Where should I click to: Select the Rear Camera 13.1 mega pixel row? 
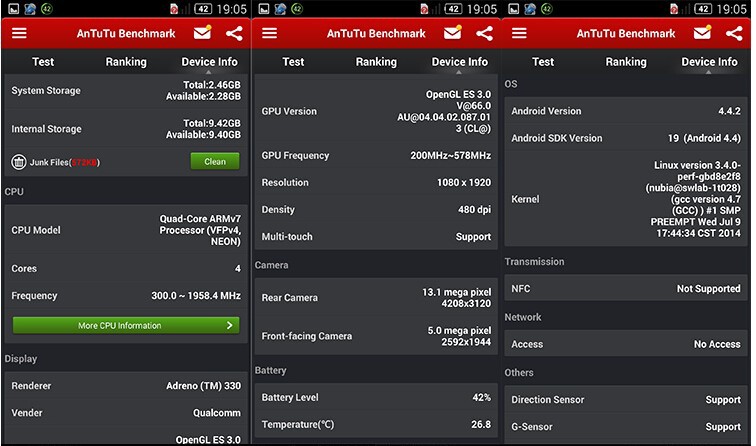point(376,297)
